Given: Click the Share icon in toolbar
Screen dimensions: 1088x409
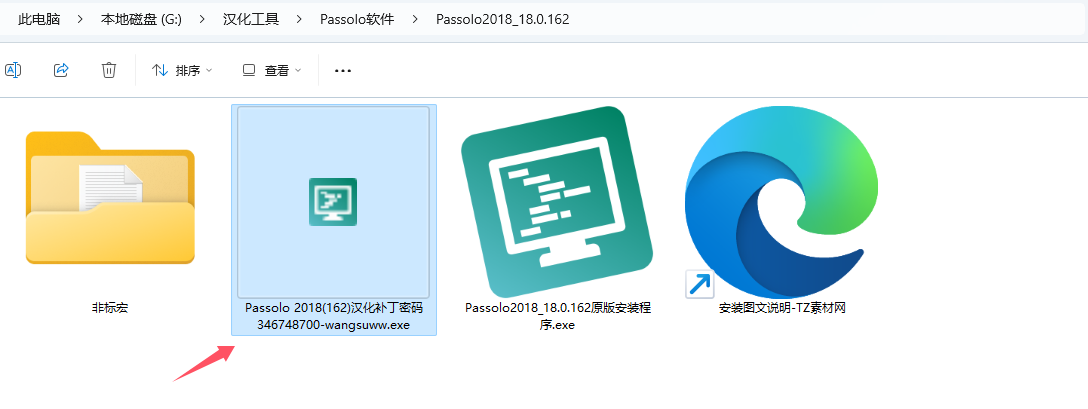Looking at the screenshot, I should 61,70.
